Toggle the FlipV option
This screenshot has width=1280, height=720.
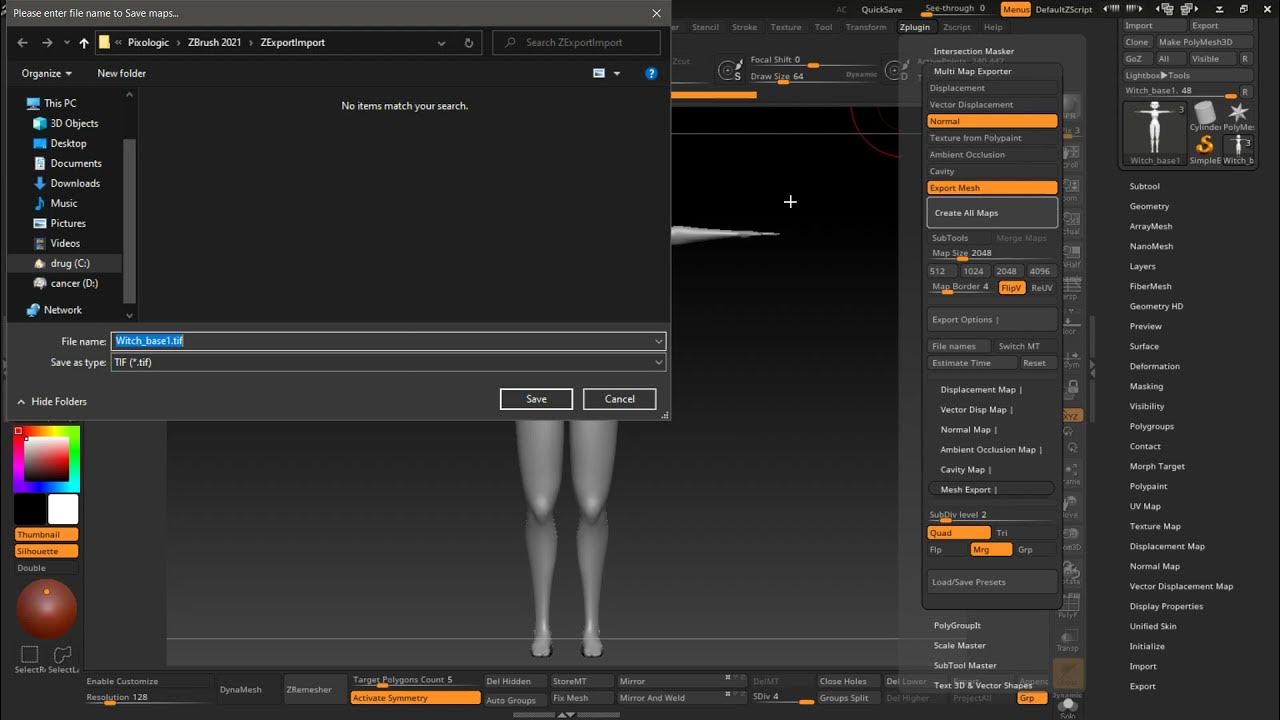(1011, 287)
